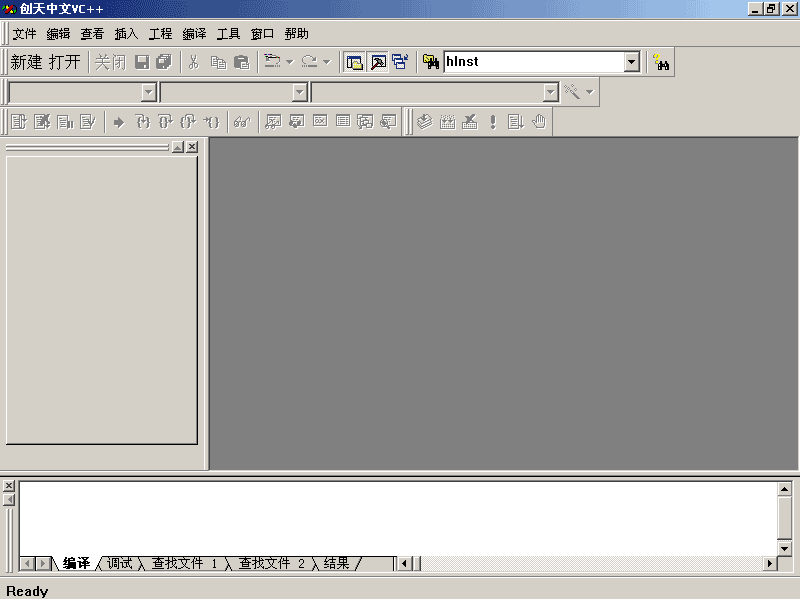The image size is (800, 600).
Task: Click the Break Execution icon
Action: pyautogui.click(x=65, y=122)
